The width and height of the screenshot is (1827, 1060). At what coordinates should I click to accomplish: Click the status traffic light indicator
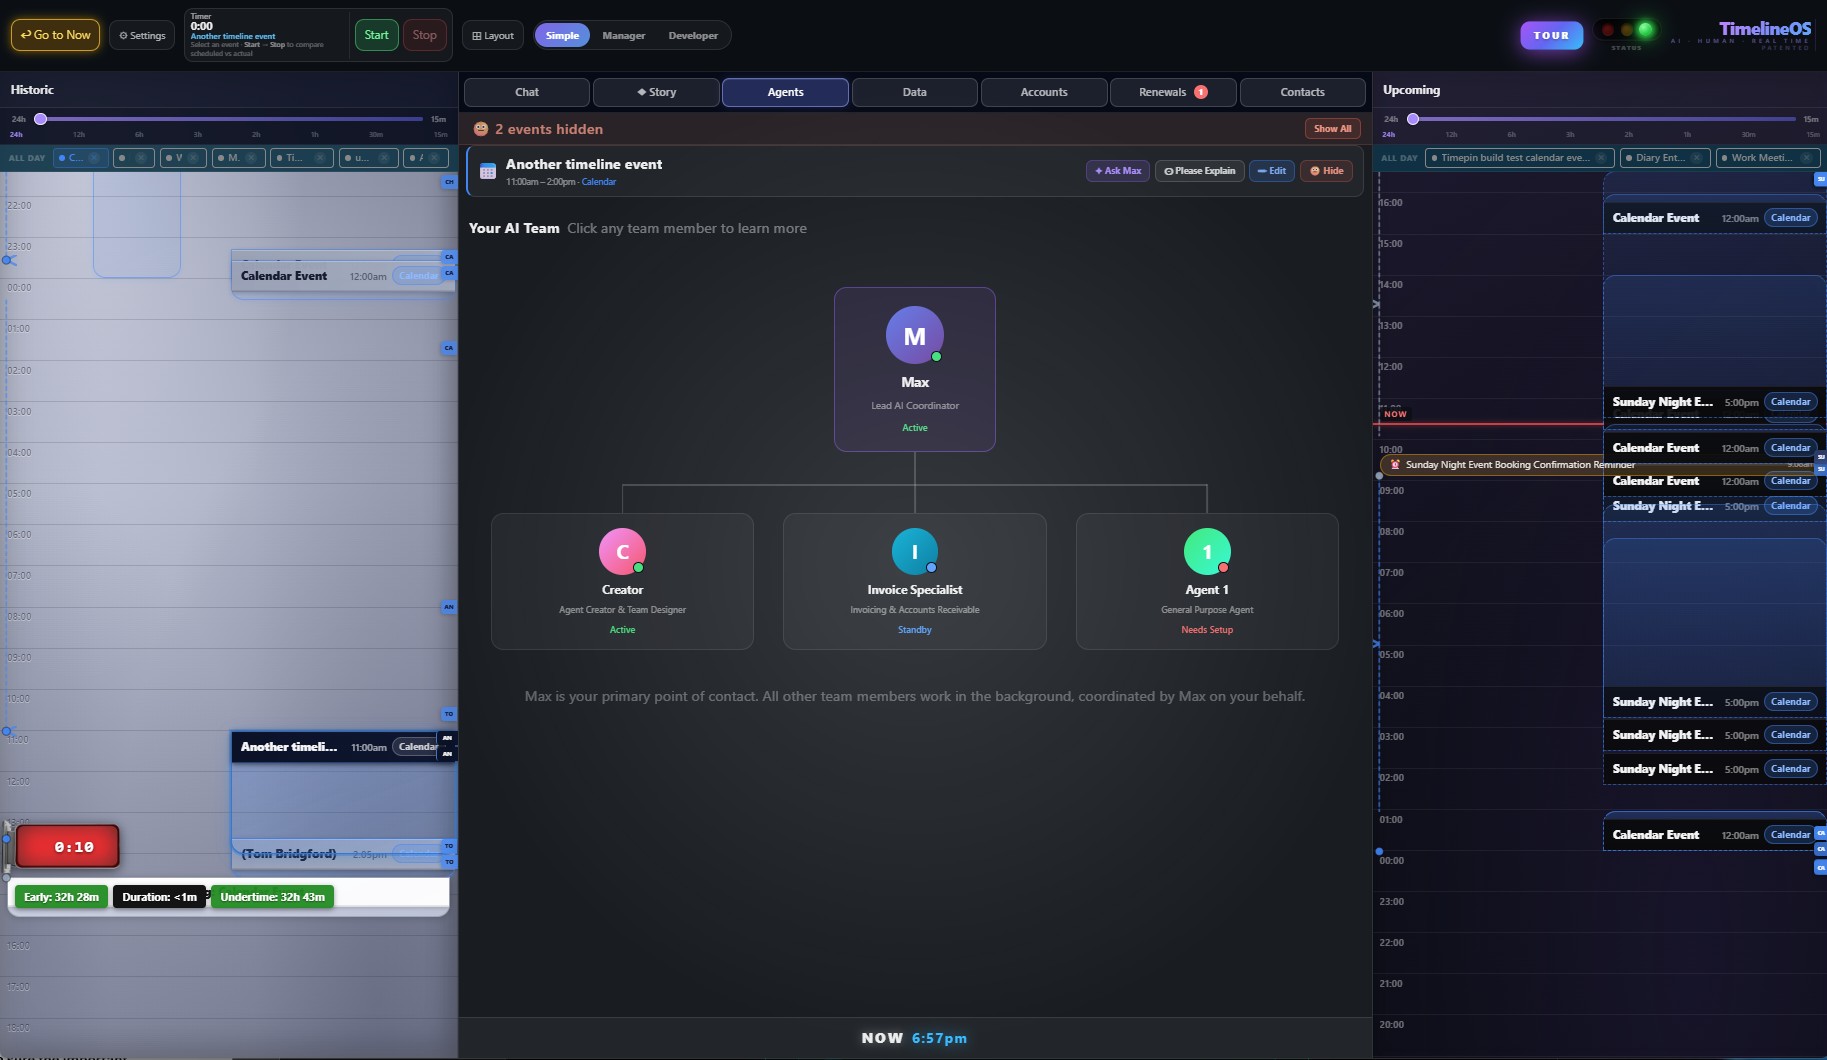(x=1627, y=31)
